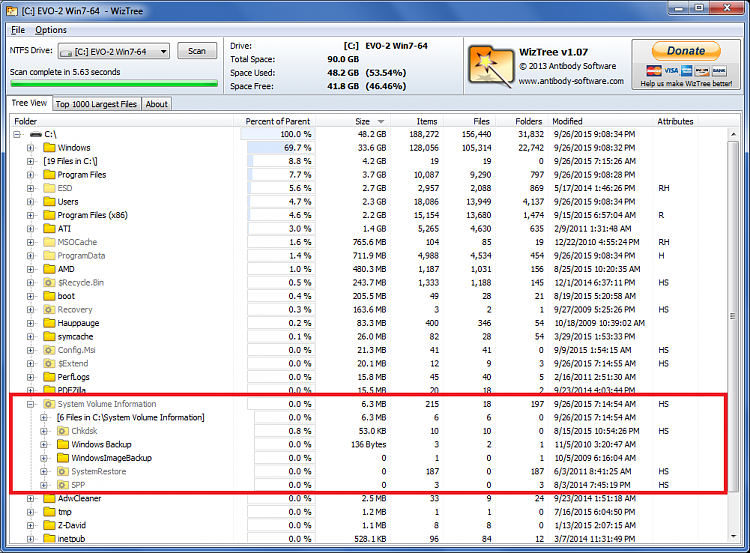The height and width of the screenshot is (553, 750).
Task: Click the green scan progress bar
Action: (114, 84)
